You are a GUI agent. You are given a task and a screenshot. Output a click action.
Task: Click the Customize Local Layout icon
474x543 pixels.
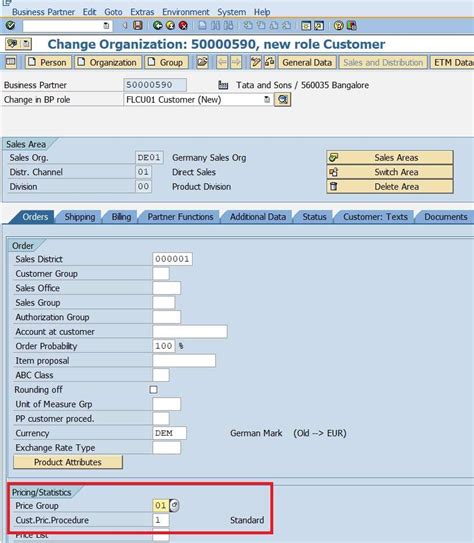(x=351, y=26)
